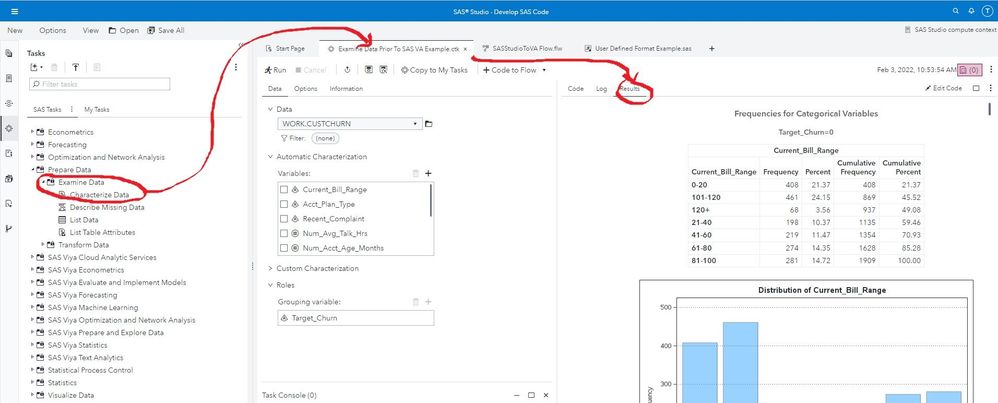Viewport: 998px width, 403px height.
Task: Click the first layout icon after upload
Action: (369, 70)
